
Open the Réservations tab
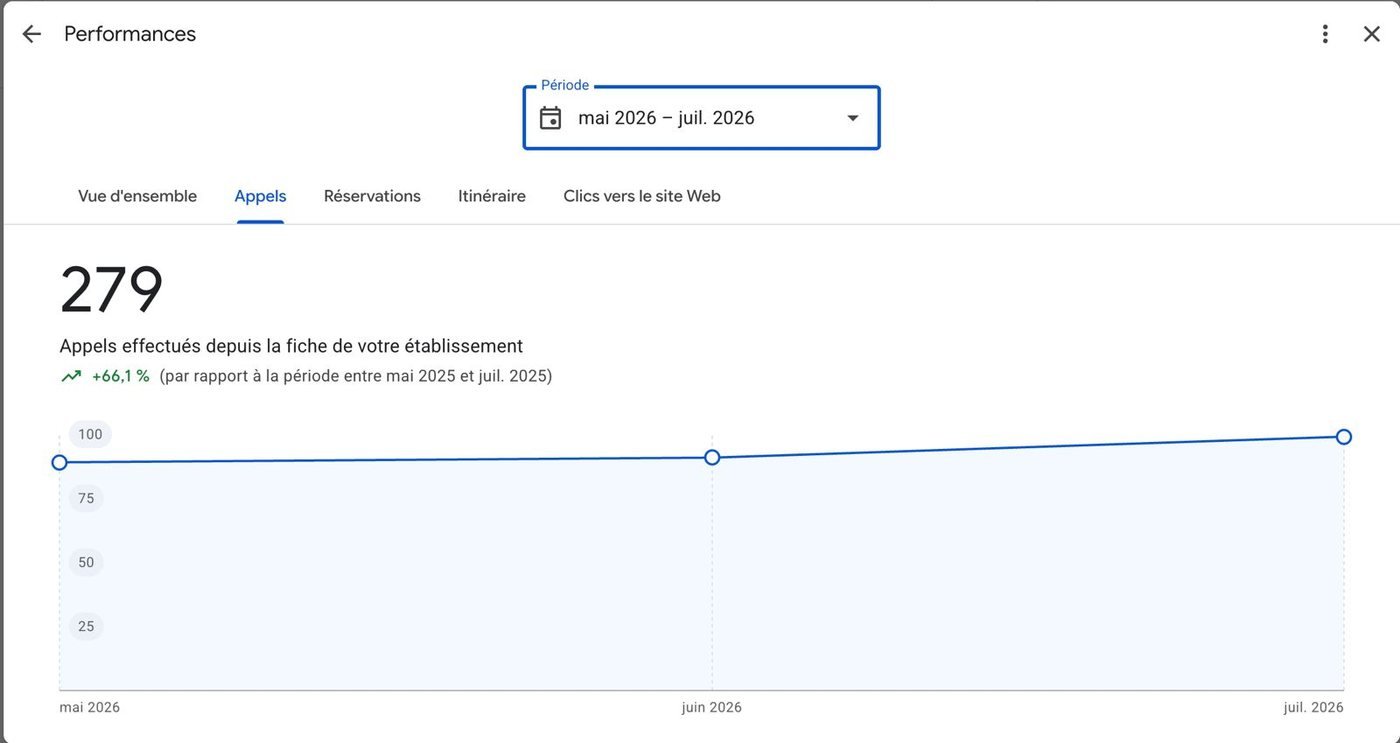(x=372, y=196)
